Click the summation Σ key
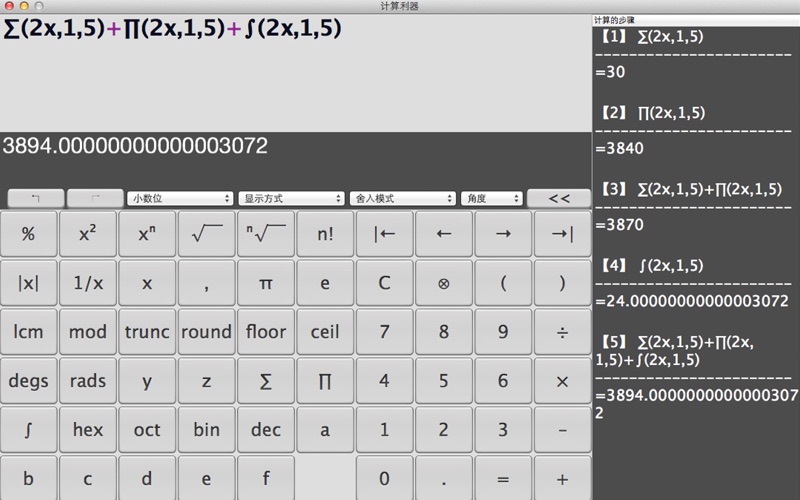This screenshot has height=500, width=800. click(266, 381)
